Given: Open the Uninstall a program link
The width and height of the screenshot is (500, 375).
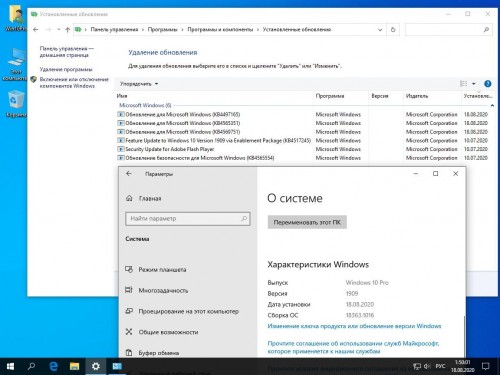Looking at the screenshot, I should 66,69.
